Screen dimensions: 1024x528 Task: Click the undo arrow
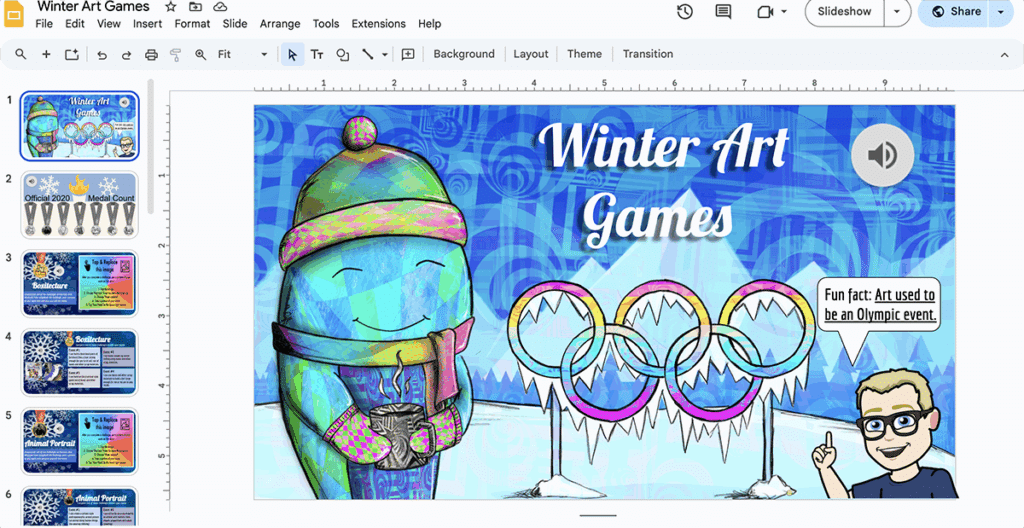pos(102,55)
